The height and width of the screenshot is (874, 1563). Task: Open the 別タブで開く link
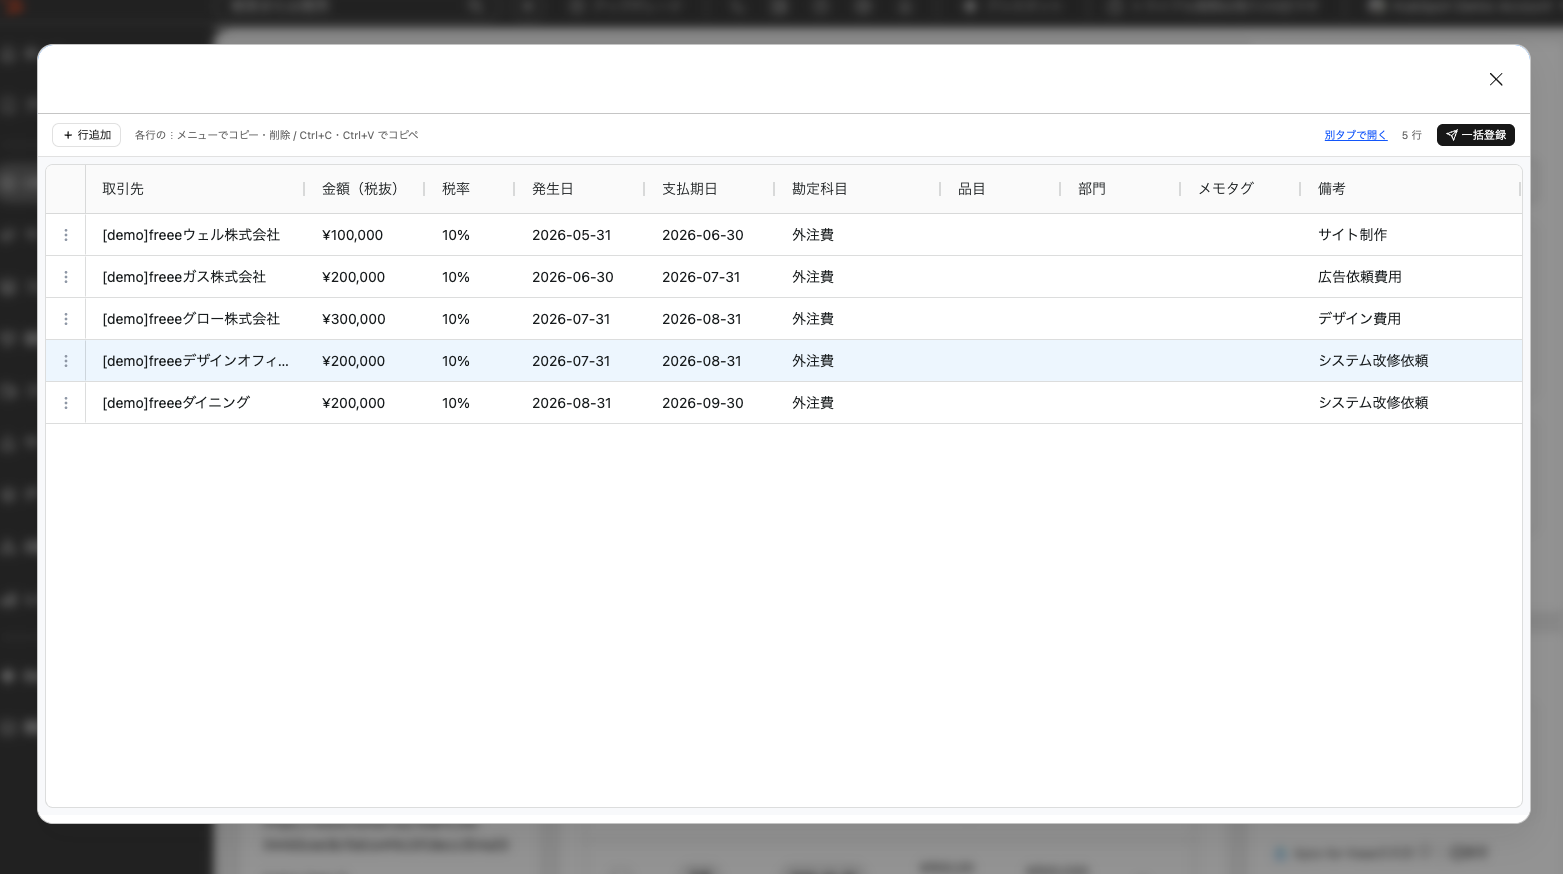tap(1355, 135)
